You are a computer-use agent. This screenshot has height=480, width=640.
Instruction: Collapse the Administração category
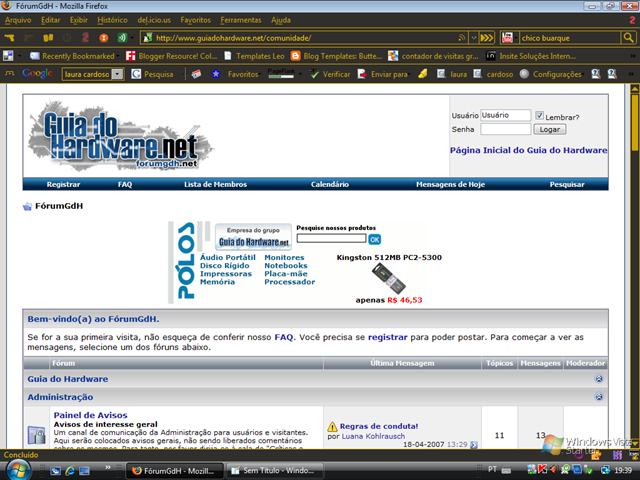(x=598, y=396)
